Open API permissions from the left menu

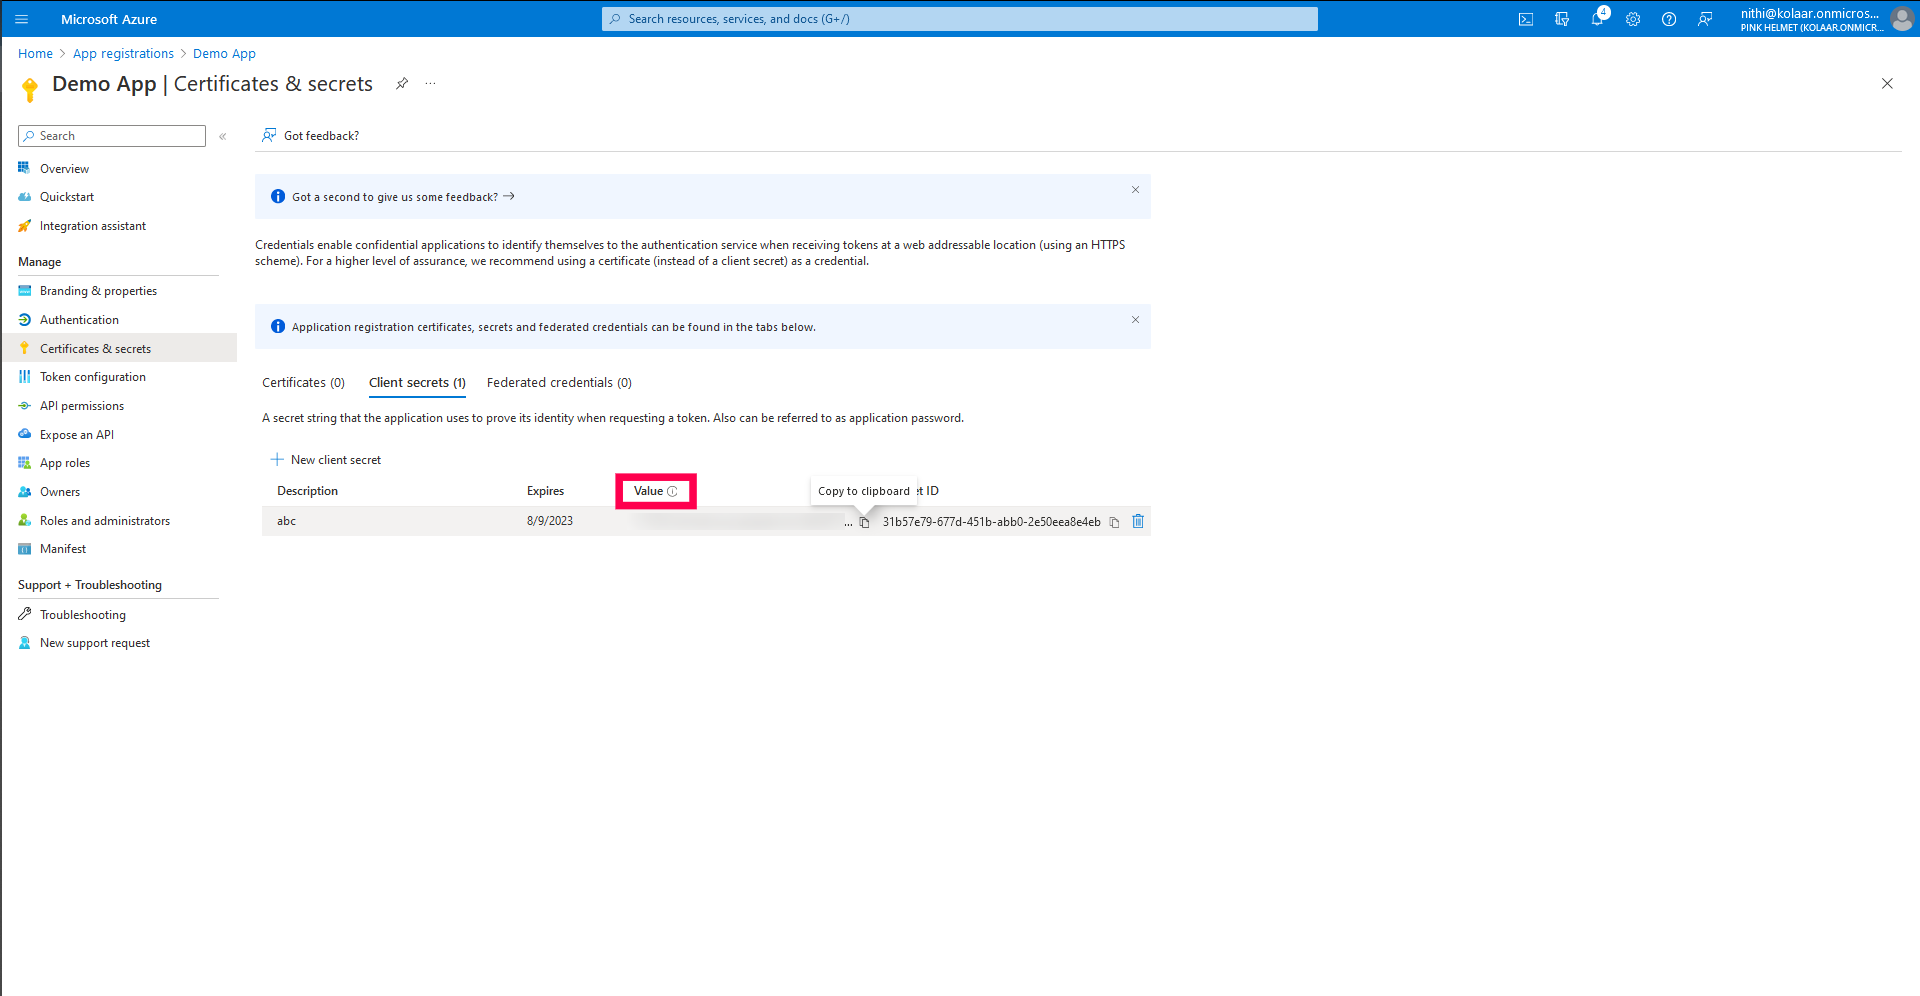tap(81, 405)
